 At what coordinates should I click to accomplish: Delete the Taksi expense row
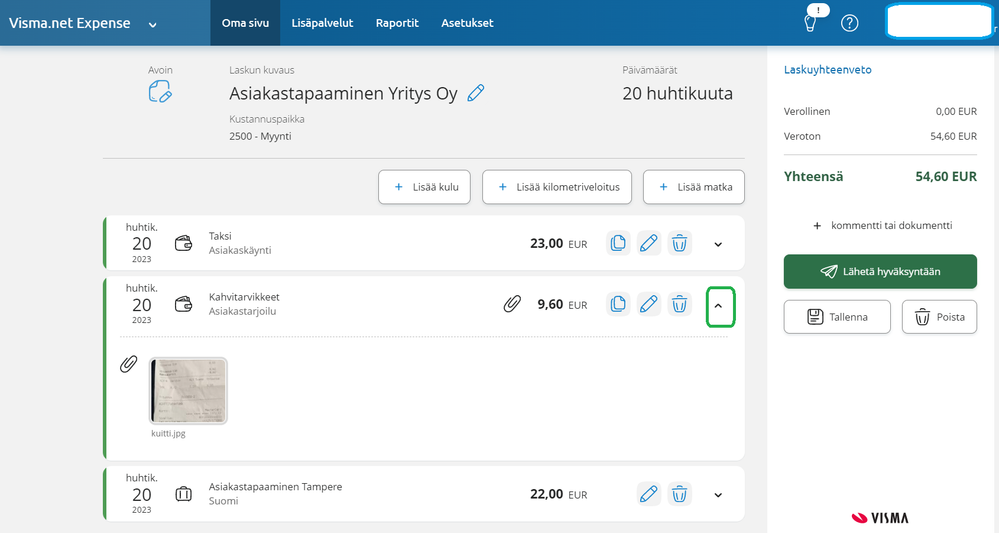click(x=679, y=243)
